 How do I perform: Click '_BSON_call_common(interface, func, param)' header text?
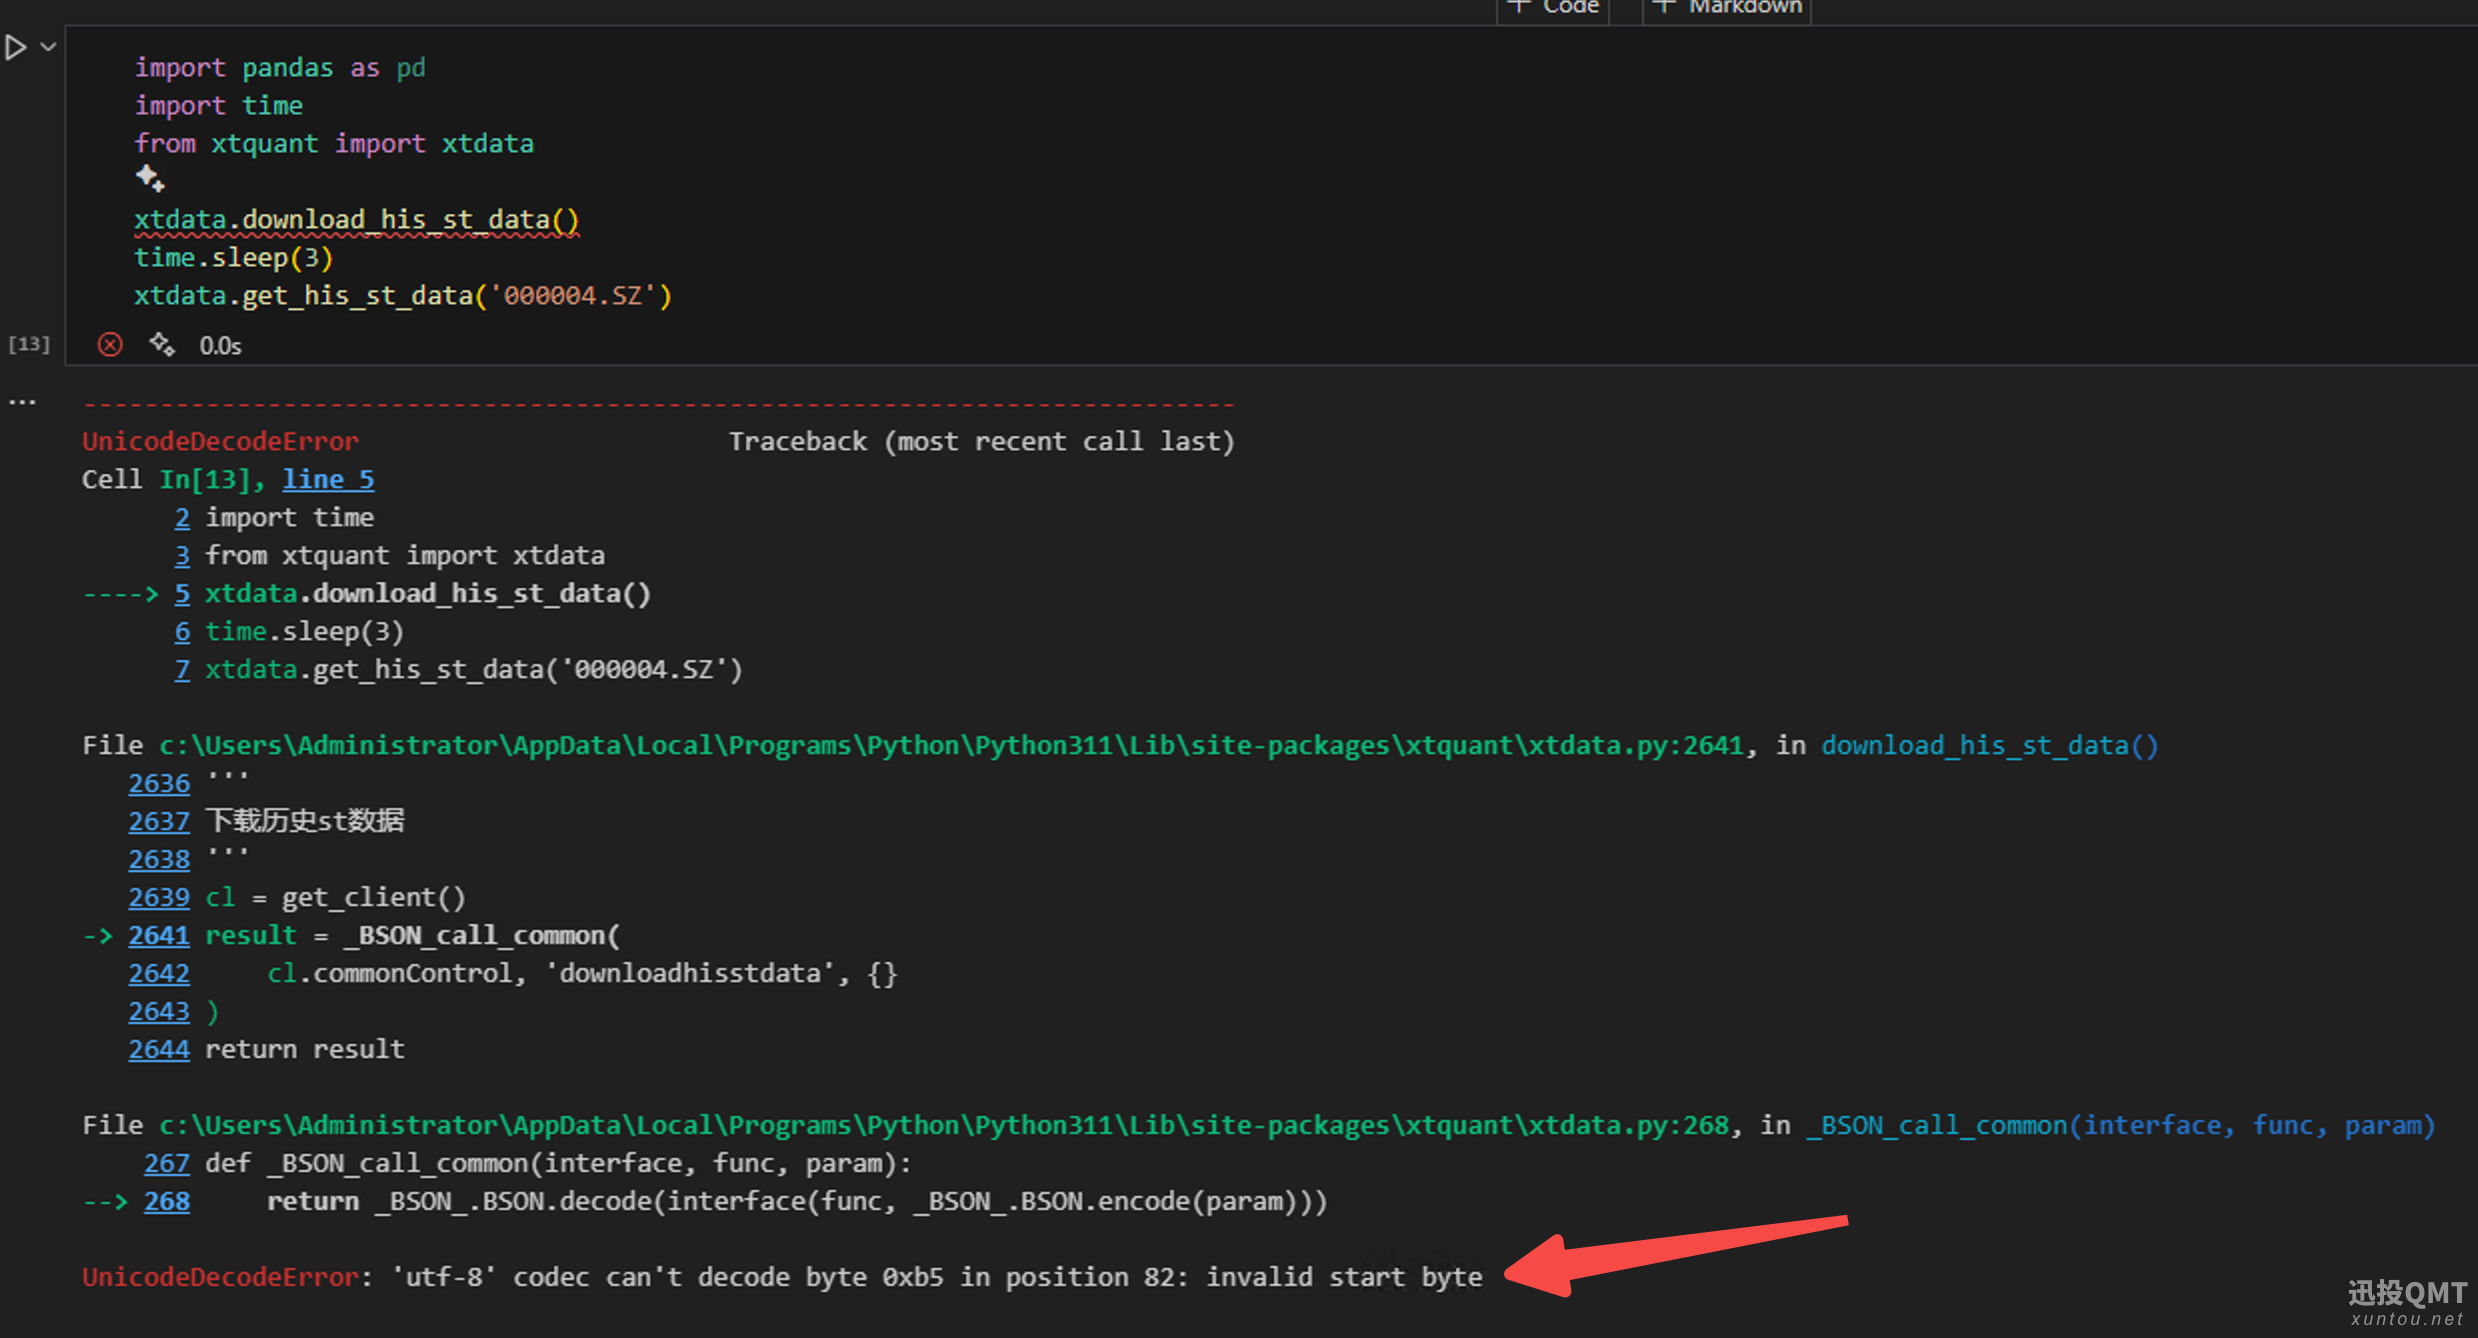click(2120, 1126)
